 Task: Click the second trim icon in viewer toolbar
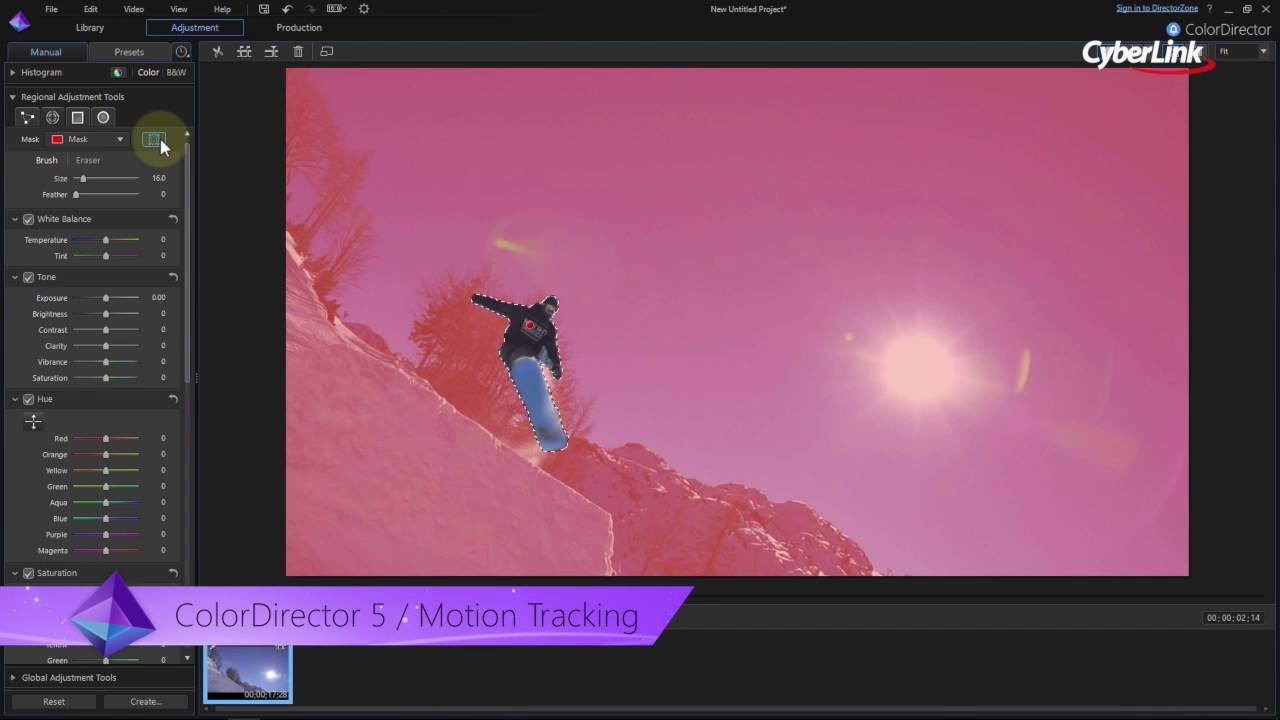point(244,51)
